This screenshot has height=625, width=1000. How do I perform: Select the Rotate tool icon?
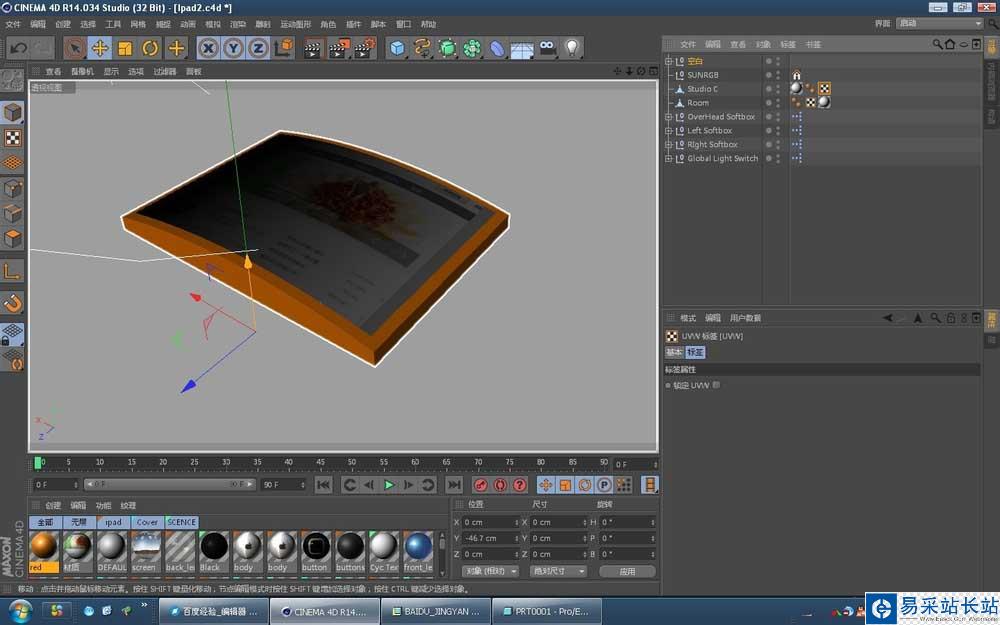point(151,48)
